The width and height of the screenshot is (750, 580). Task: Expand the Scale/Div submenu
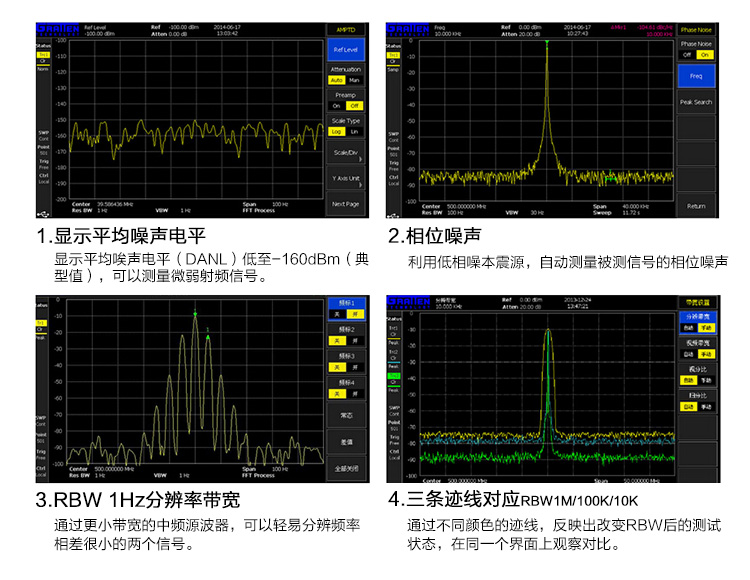tap(345, 154)
